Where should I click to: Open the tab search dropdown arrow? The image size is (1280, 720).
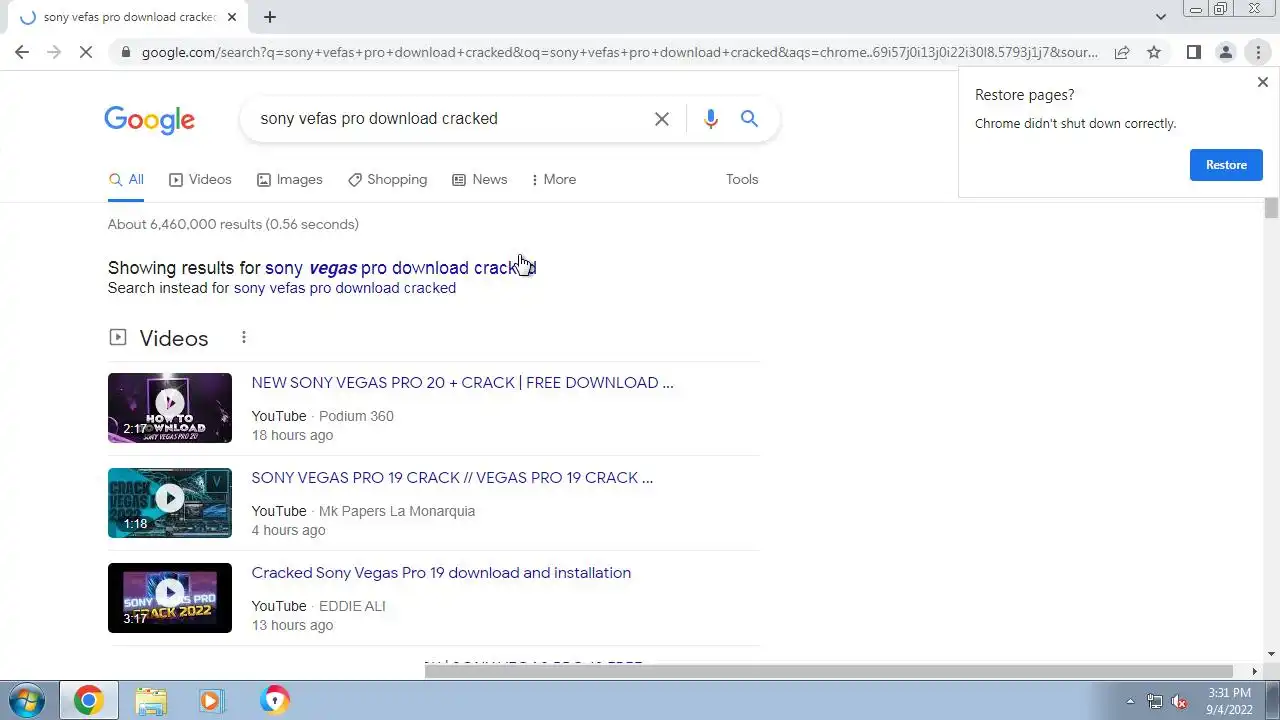click(x=1160, y=17)
